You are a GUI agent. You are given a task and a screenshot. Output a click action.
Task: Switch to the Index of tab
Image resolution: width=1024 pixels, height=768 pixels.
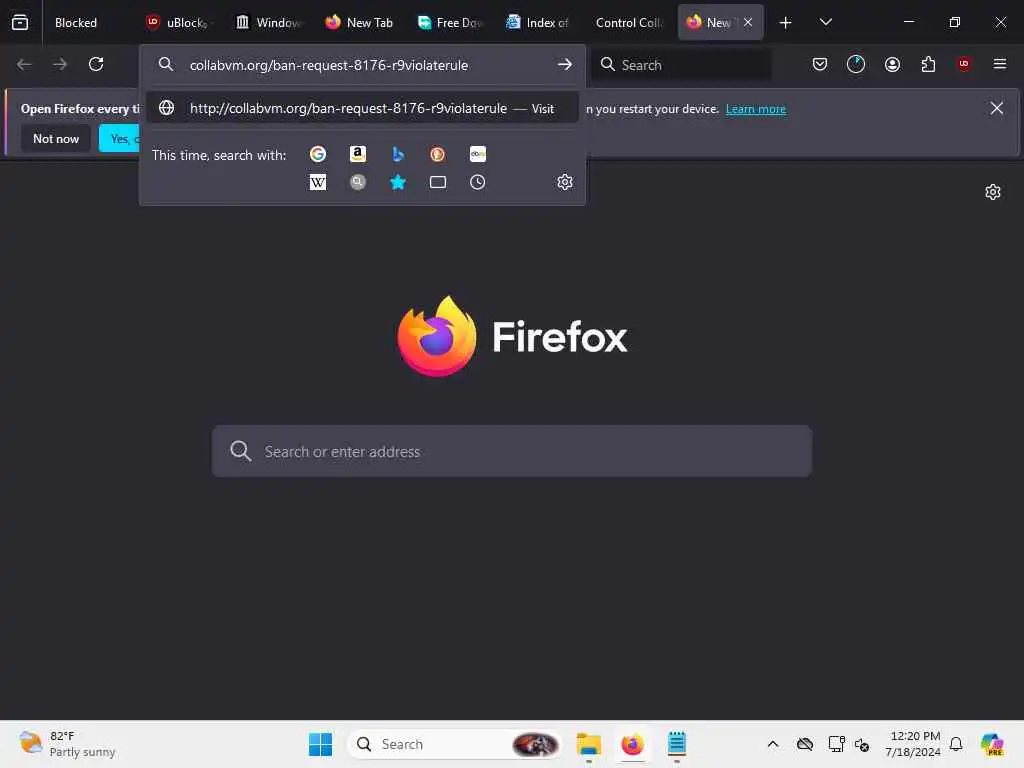pos(538,23)
